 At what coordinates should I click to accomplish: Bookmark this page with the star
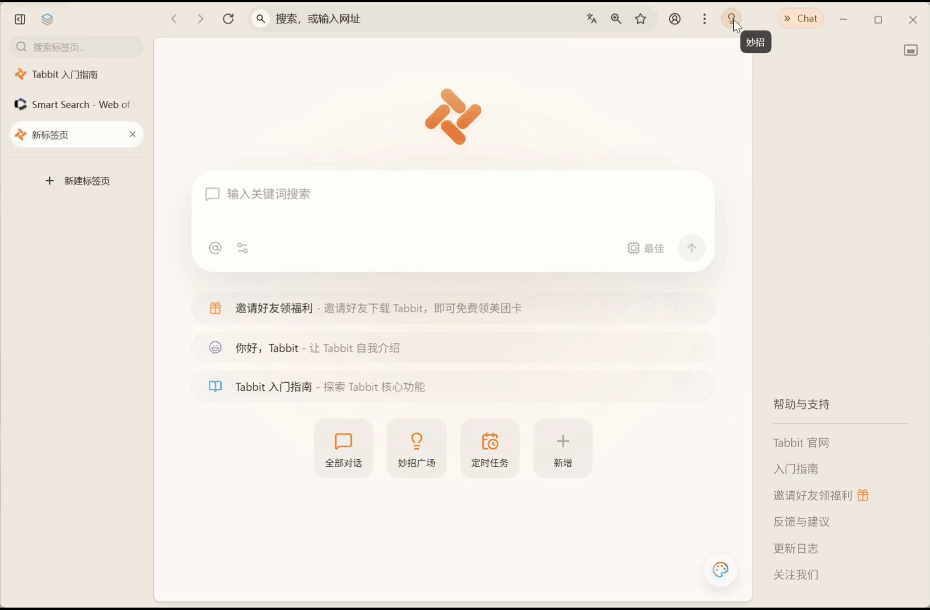click(x=641, y=19)
